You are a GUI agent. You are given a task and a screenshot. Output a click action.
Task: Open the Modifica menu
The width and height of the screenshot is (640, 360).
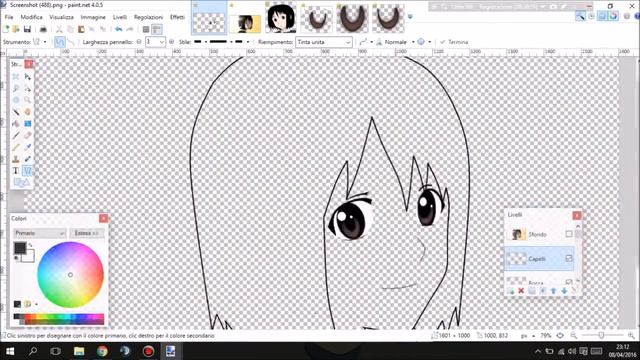tap(31, 17)
